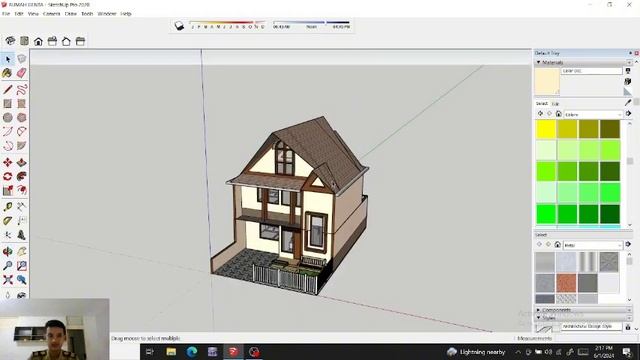Select the Freehand squiggle tool

pyautogui.click(x=22, y=89)
